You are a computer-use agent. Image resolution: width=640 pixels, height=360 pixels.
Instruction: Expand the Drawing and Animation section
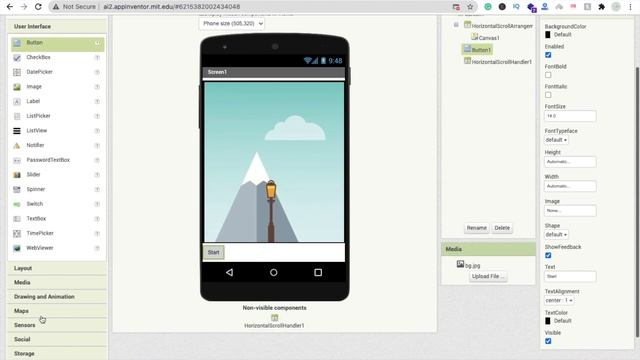coord(57,297)
